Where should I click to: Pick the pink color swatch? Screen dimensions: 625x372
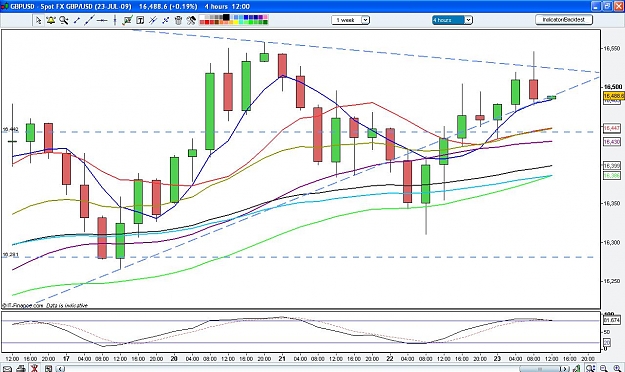(265, 18)
